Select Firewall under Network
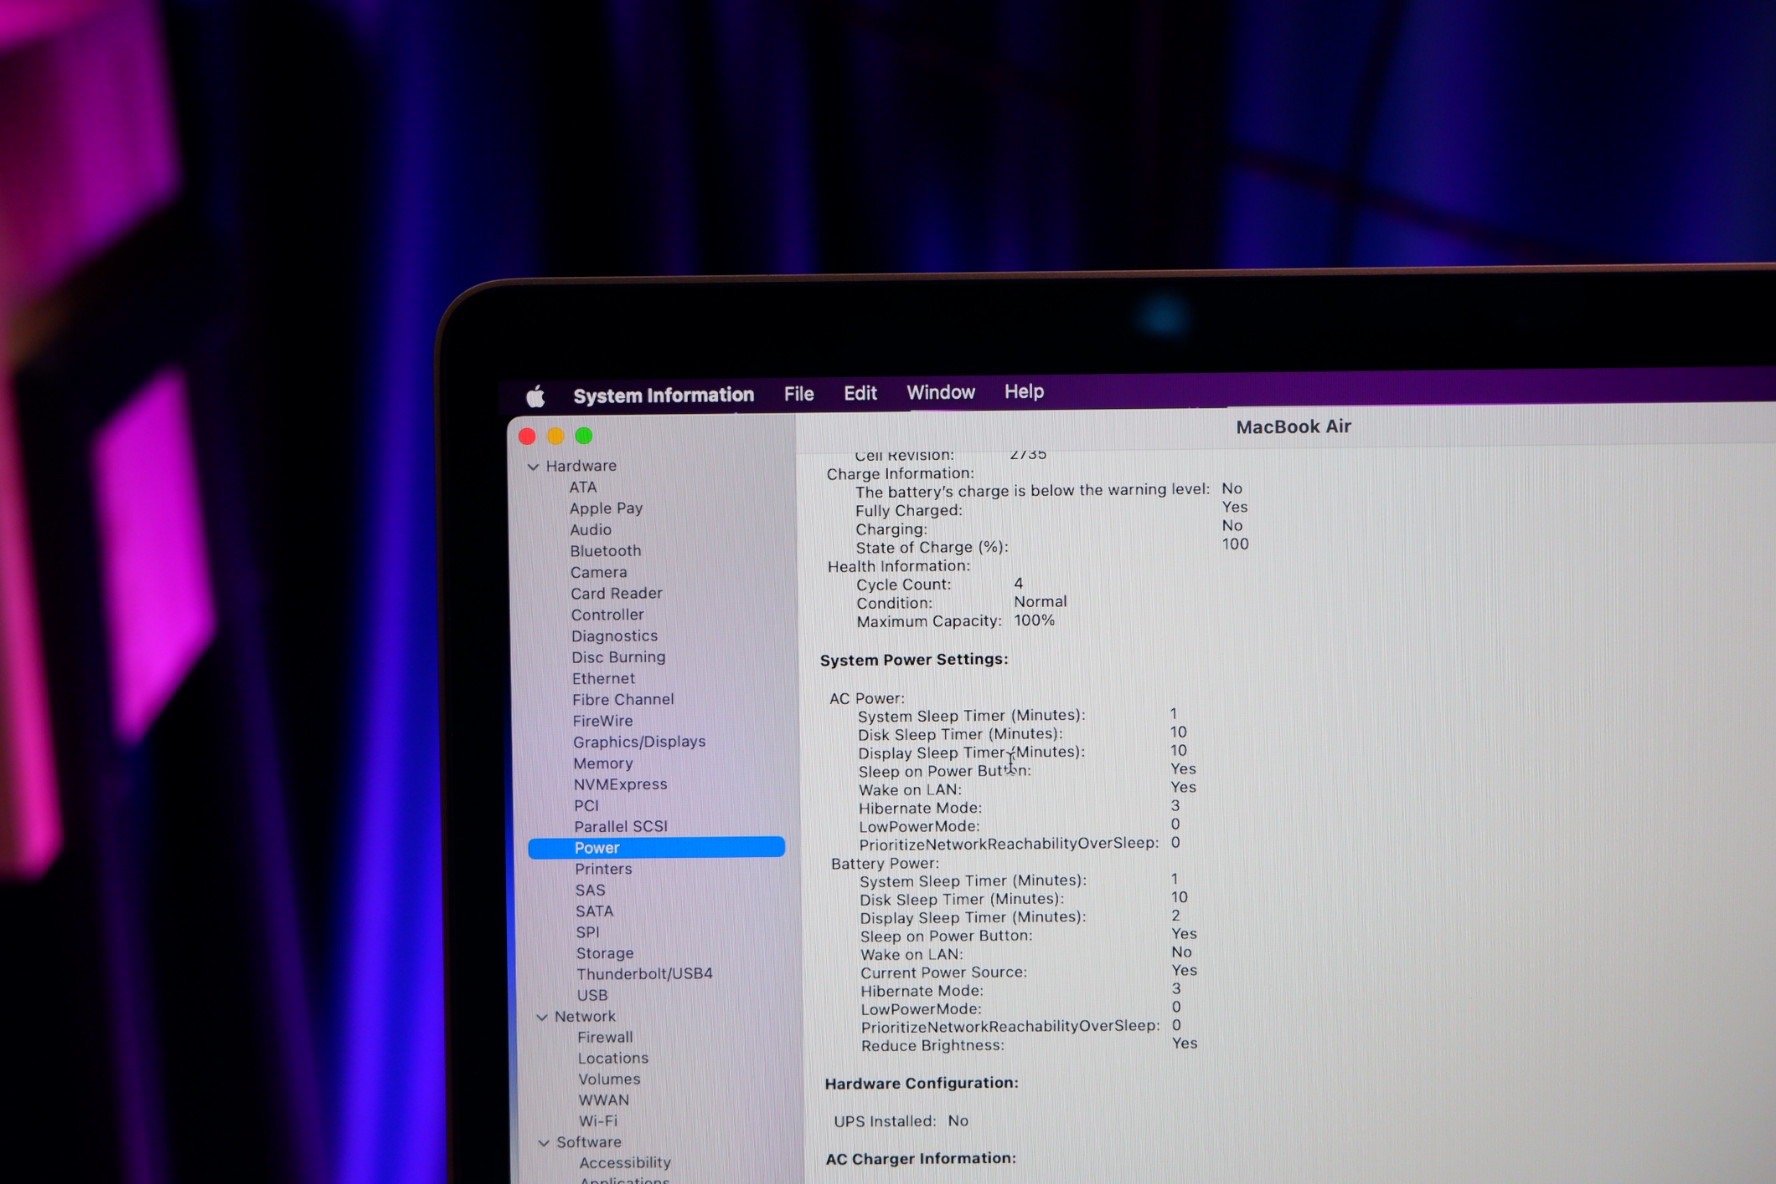Viewport: 1776px width, 1184px height. [x=605, y=1037]
